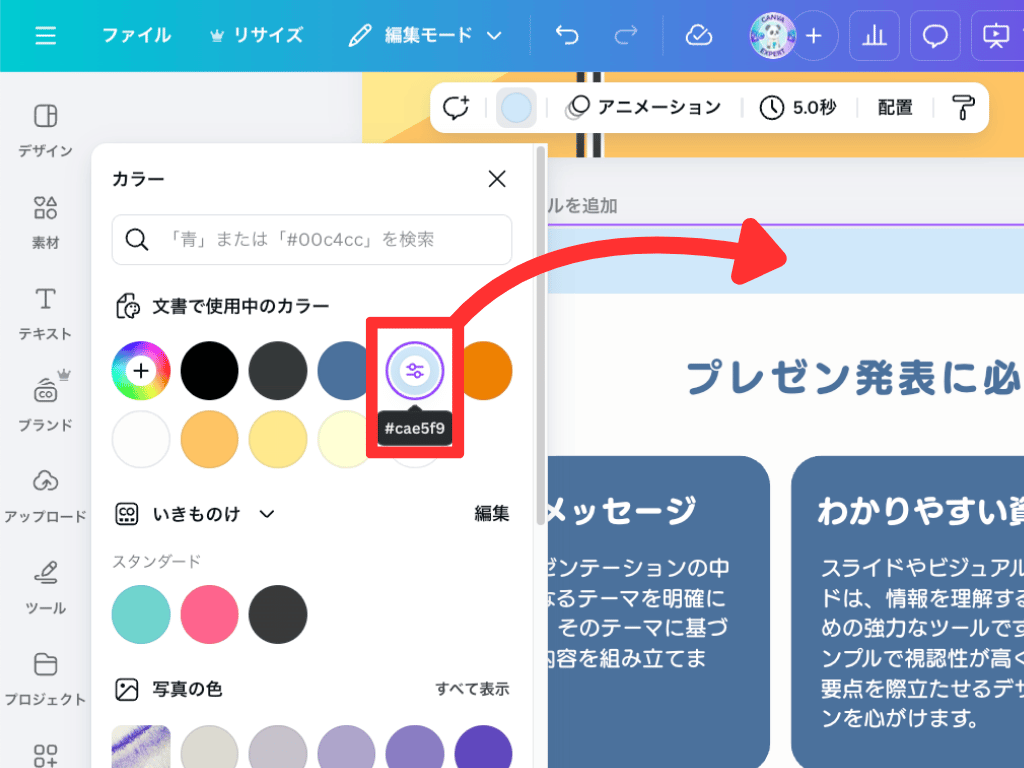
Task: Close the カラー panel
Action: click(x=497, y=178)
